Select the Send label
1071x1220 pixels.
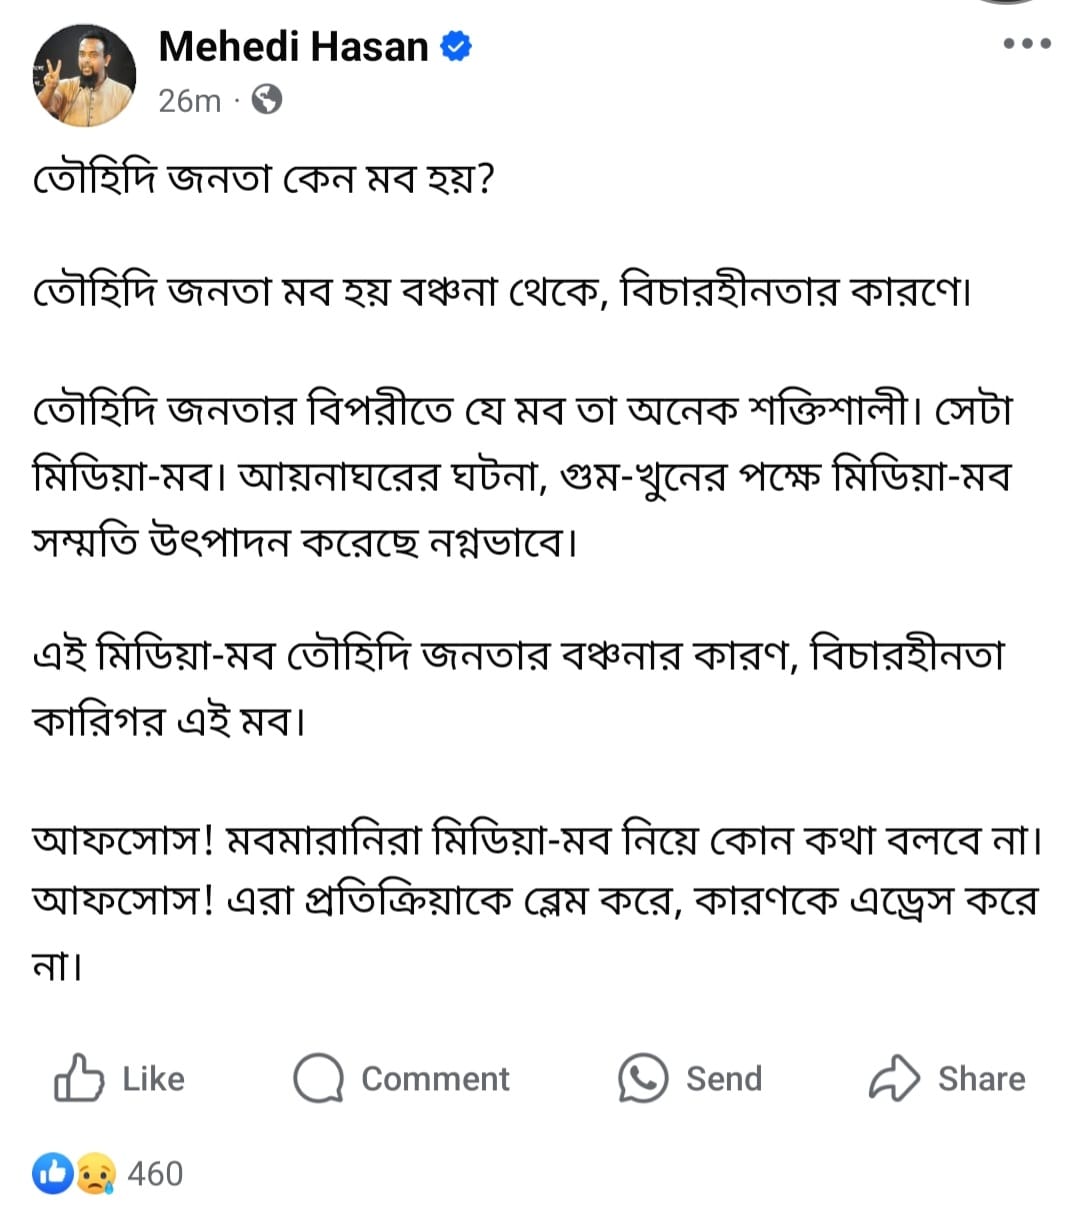point(724,1079)
